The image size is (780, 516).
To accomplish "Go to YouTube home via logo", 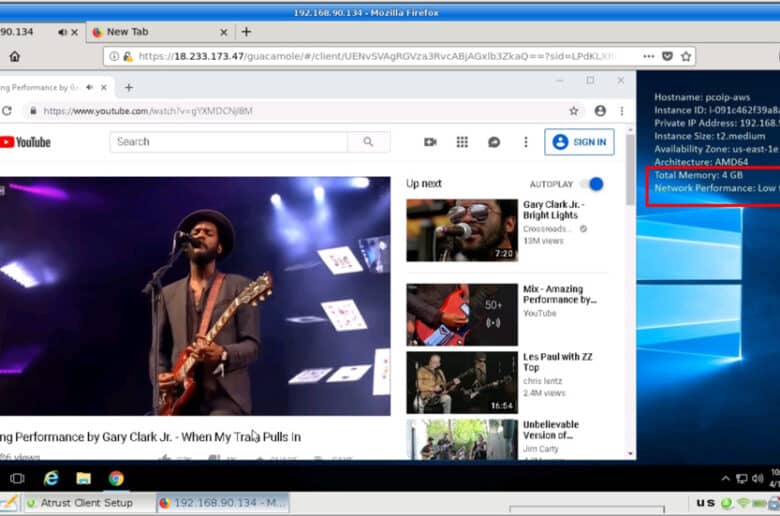I will click(25, 142).
